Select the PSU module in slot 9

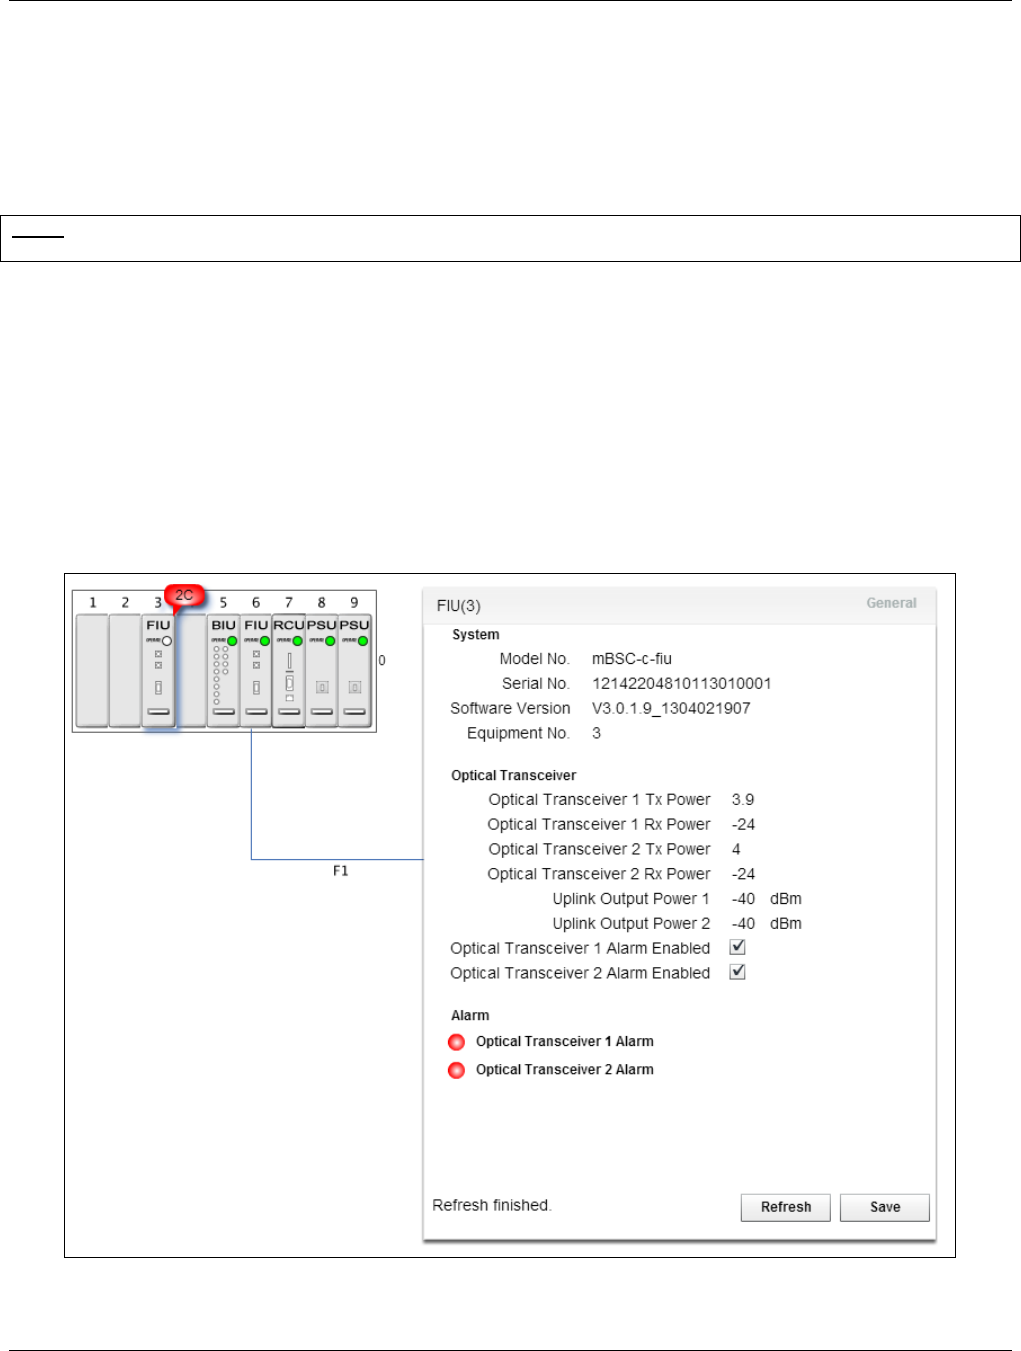[354, 671]
